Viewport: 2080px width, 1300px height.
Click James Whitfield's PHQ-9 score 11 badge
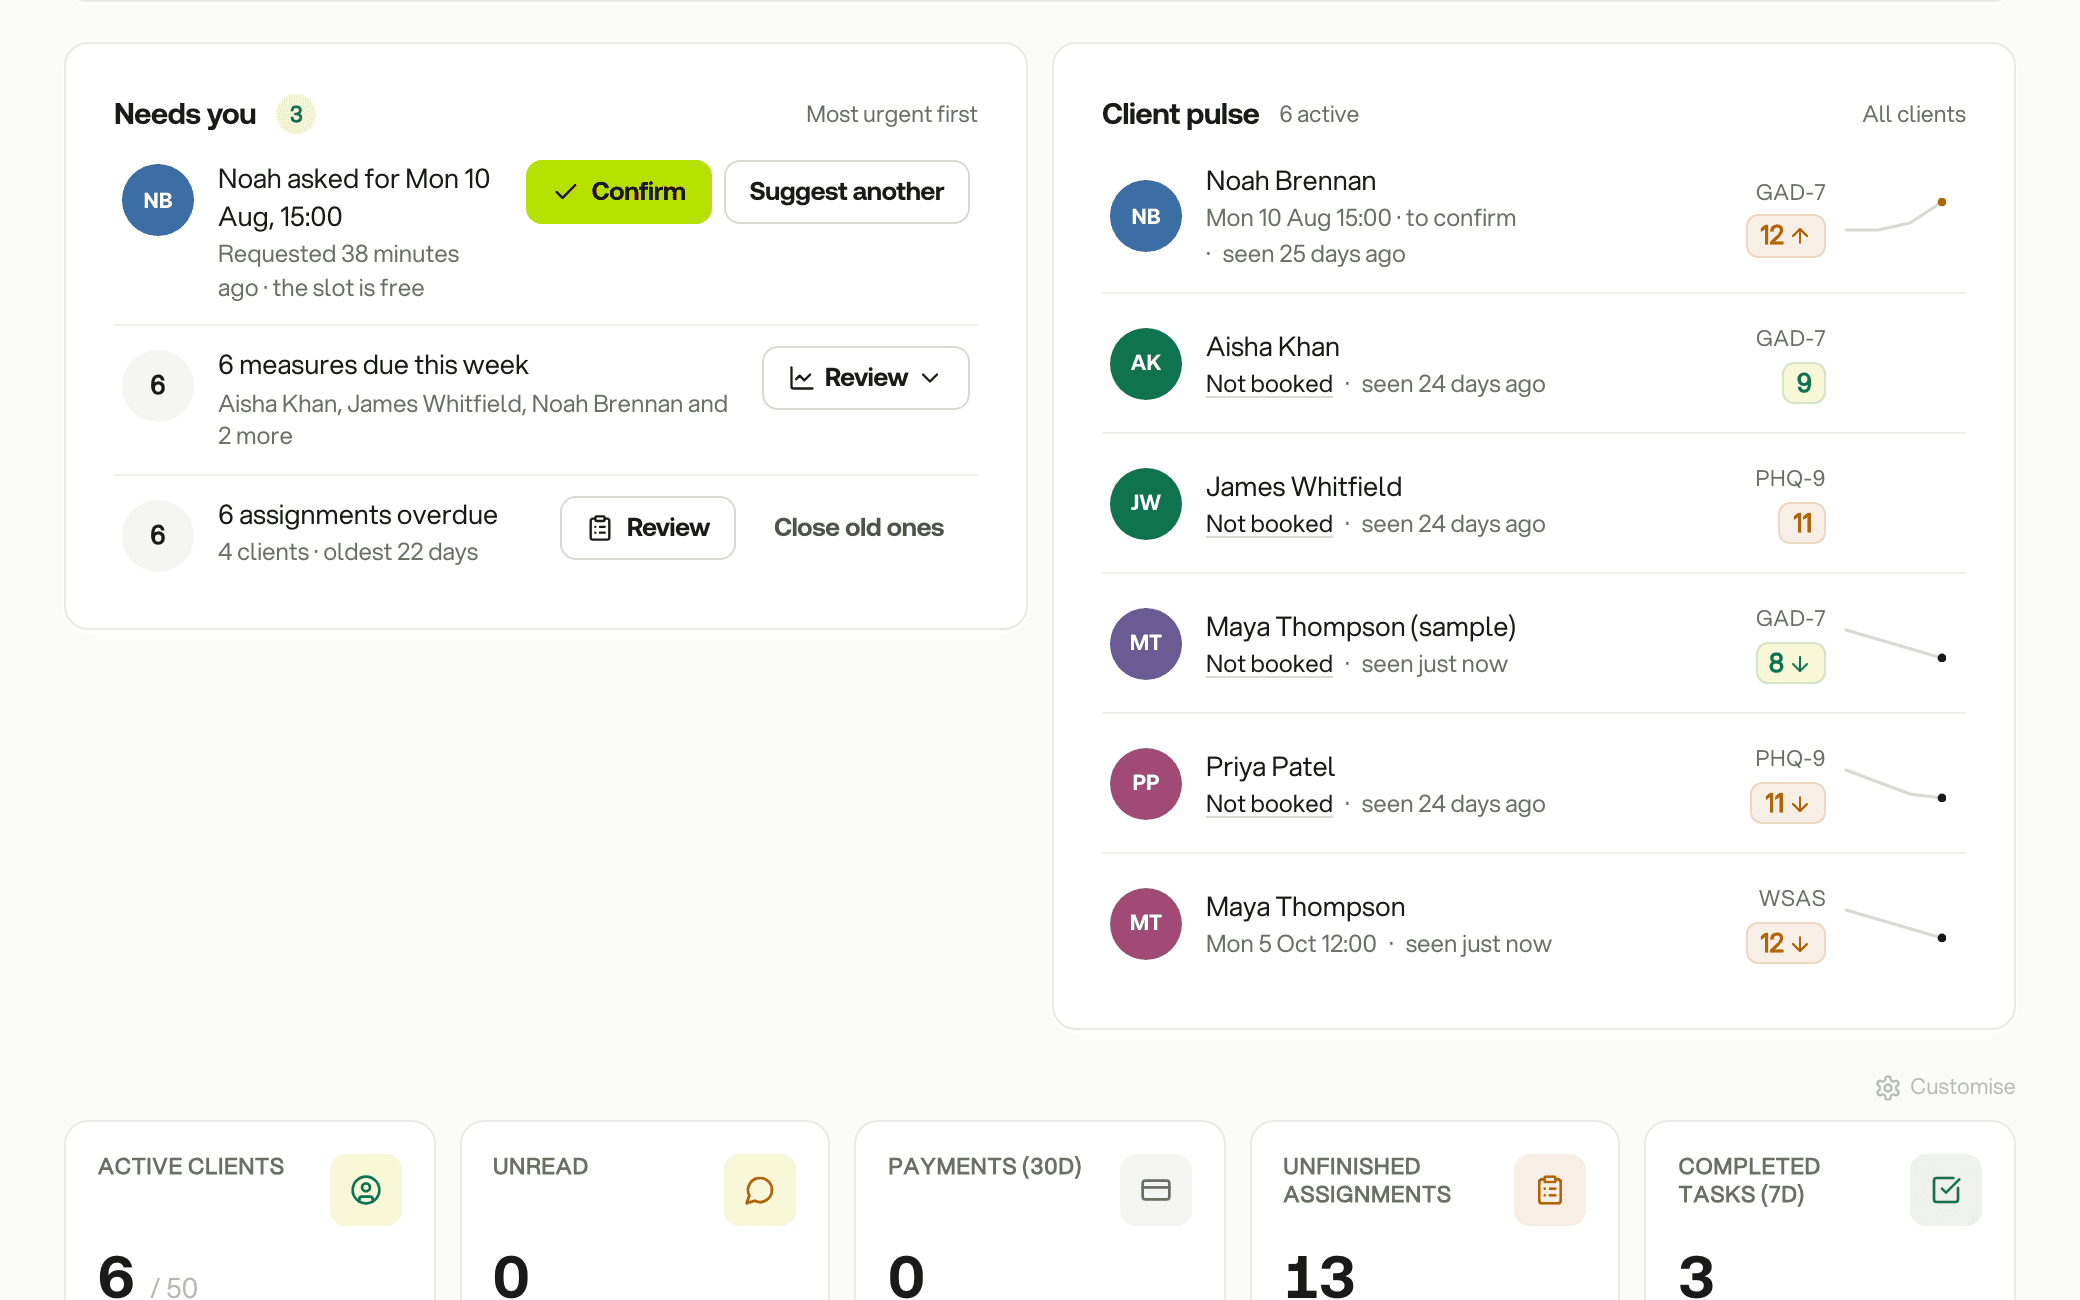[x=1802, y=523]
